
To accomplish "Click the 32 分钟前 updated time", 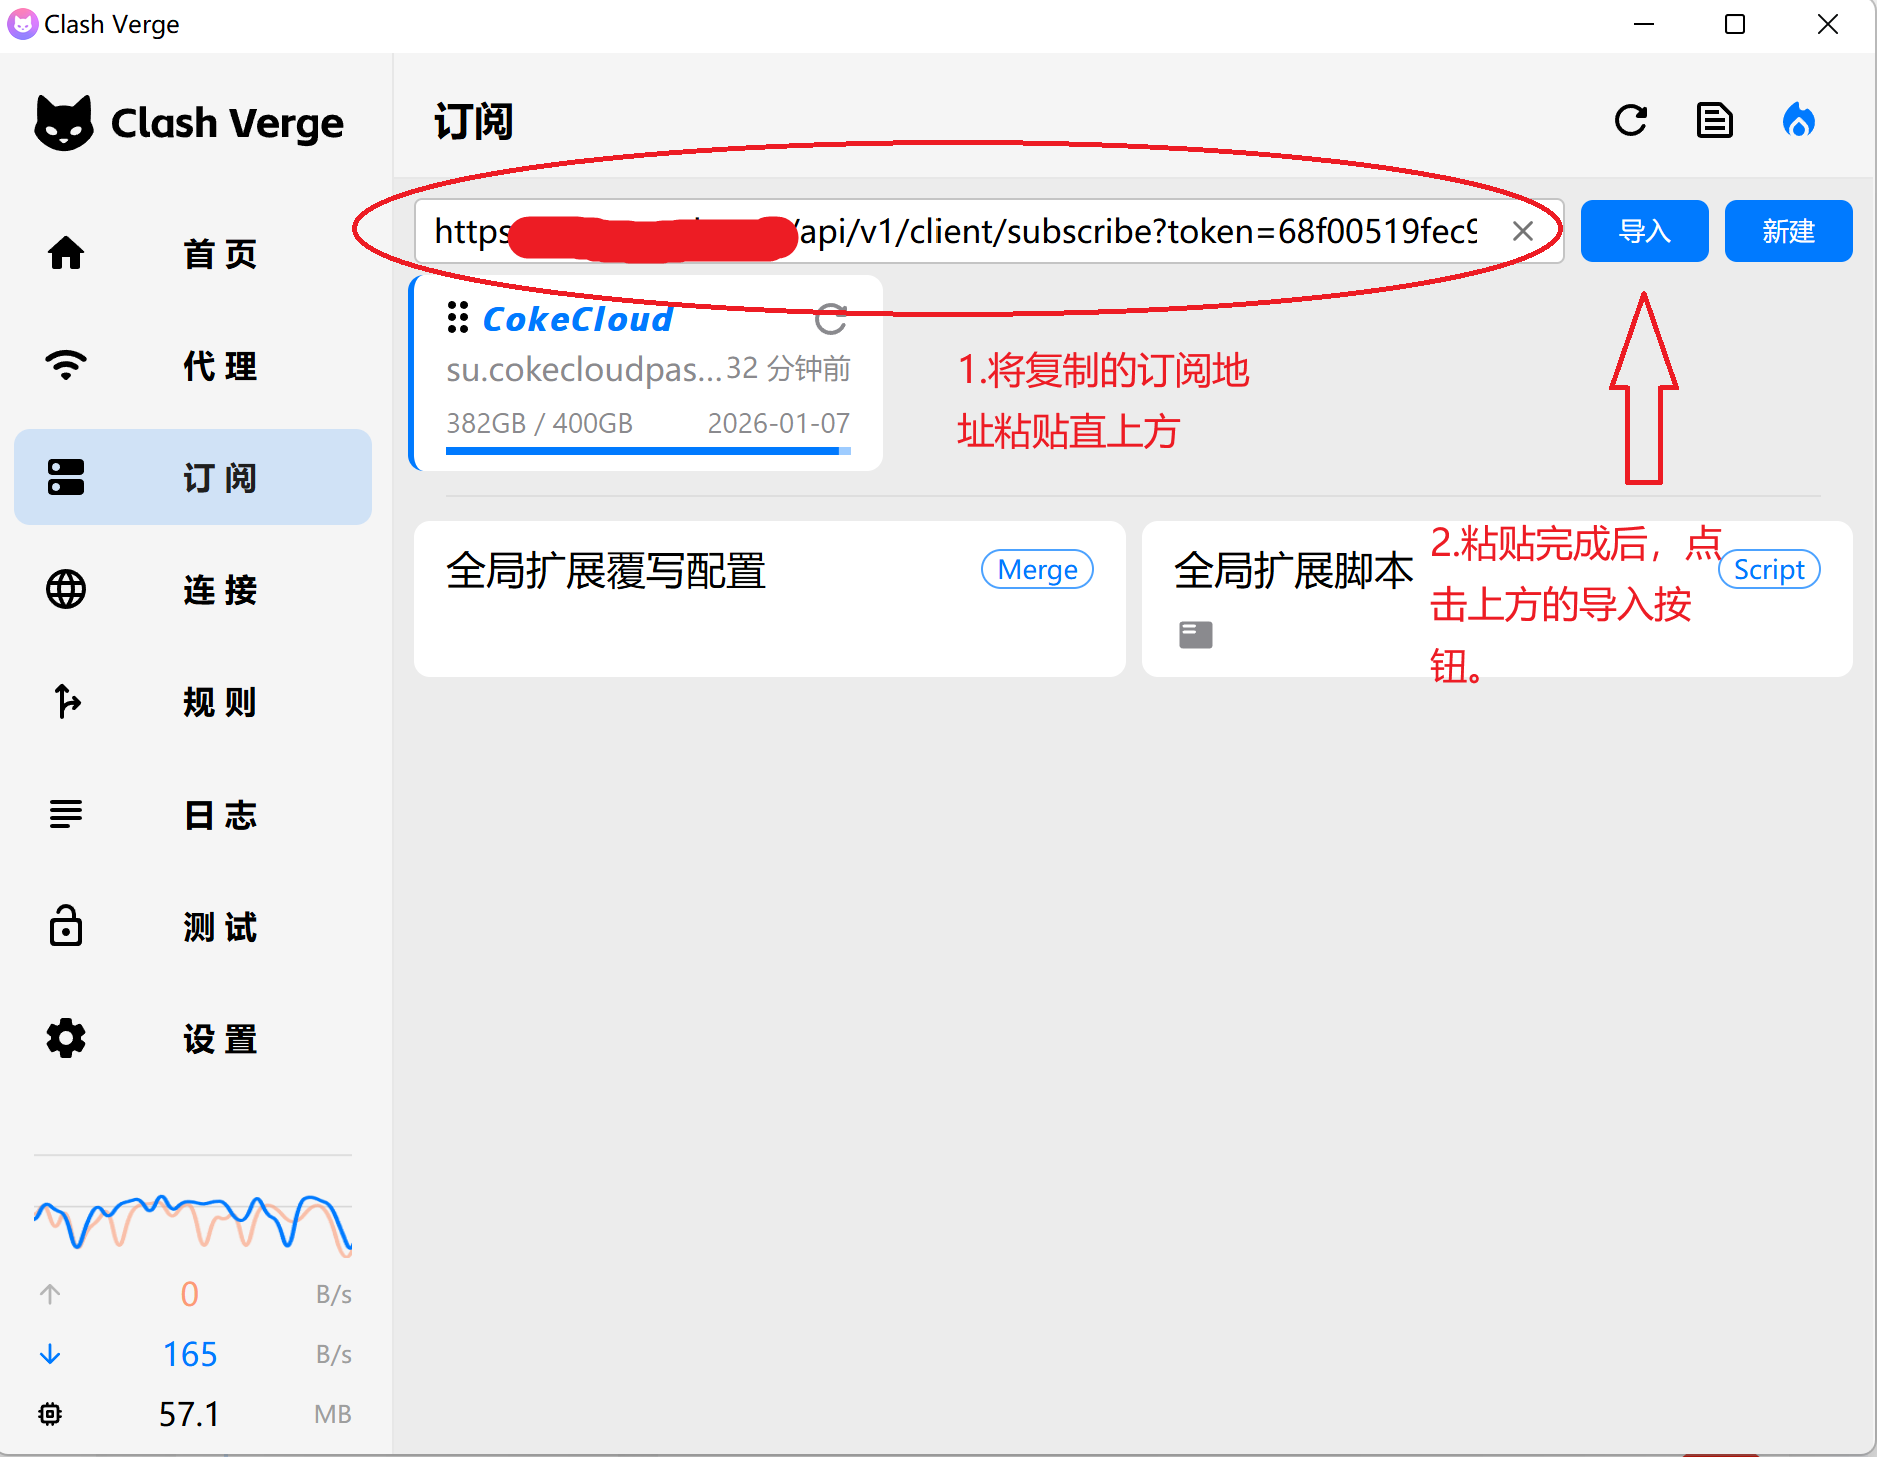I will click(789, 368).
